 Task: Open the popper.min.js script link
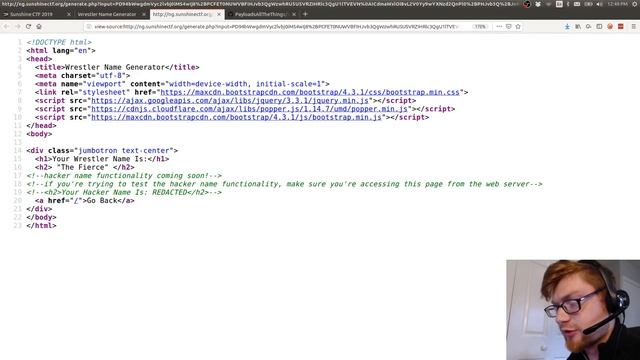pos(249,109)
